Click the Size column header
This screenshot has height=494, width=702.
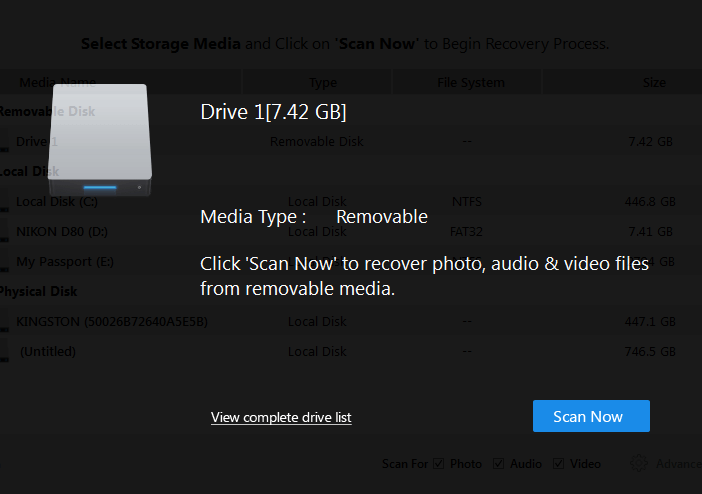(x=654, y=82)
